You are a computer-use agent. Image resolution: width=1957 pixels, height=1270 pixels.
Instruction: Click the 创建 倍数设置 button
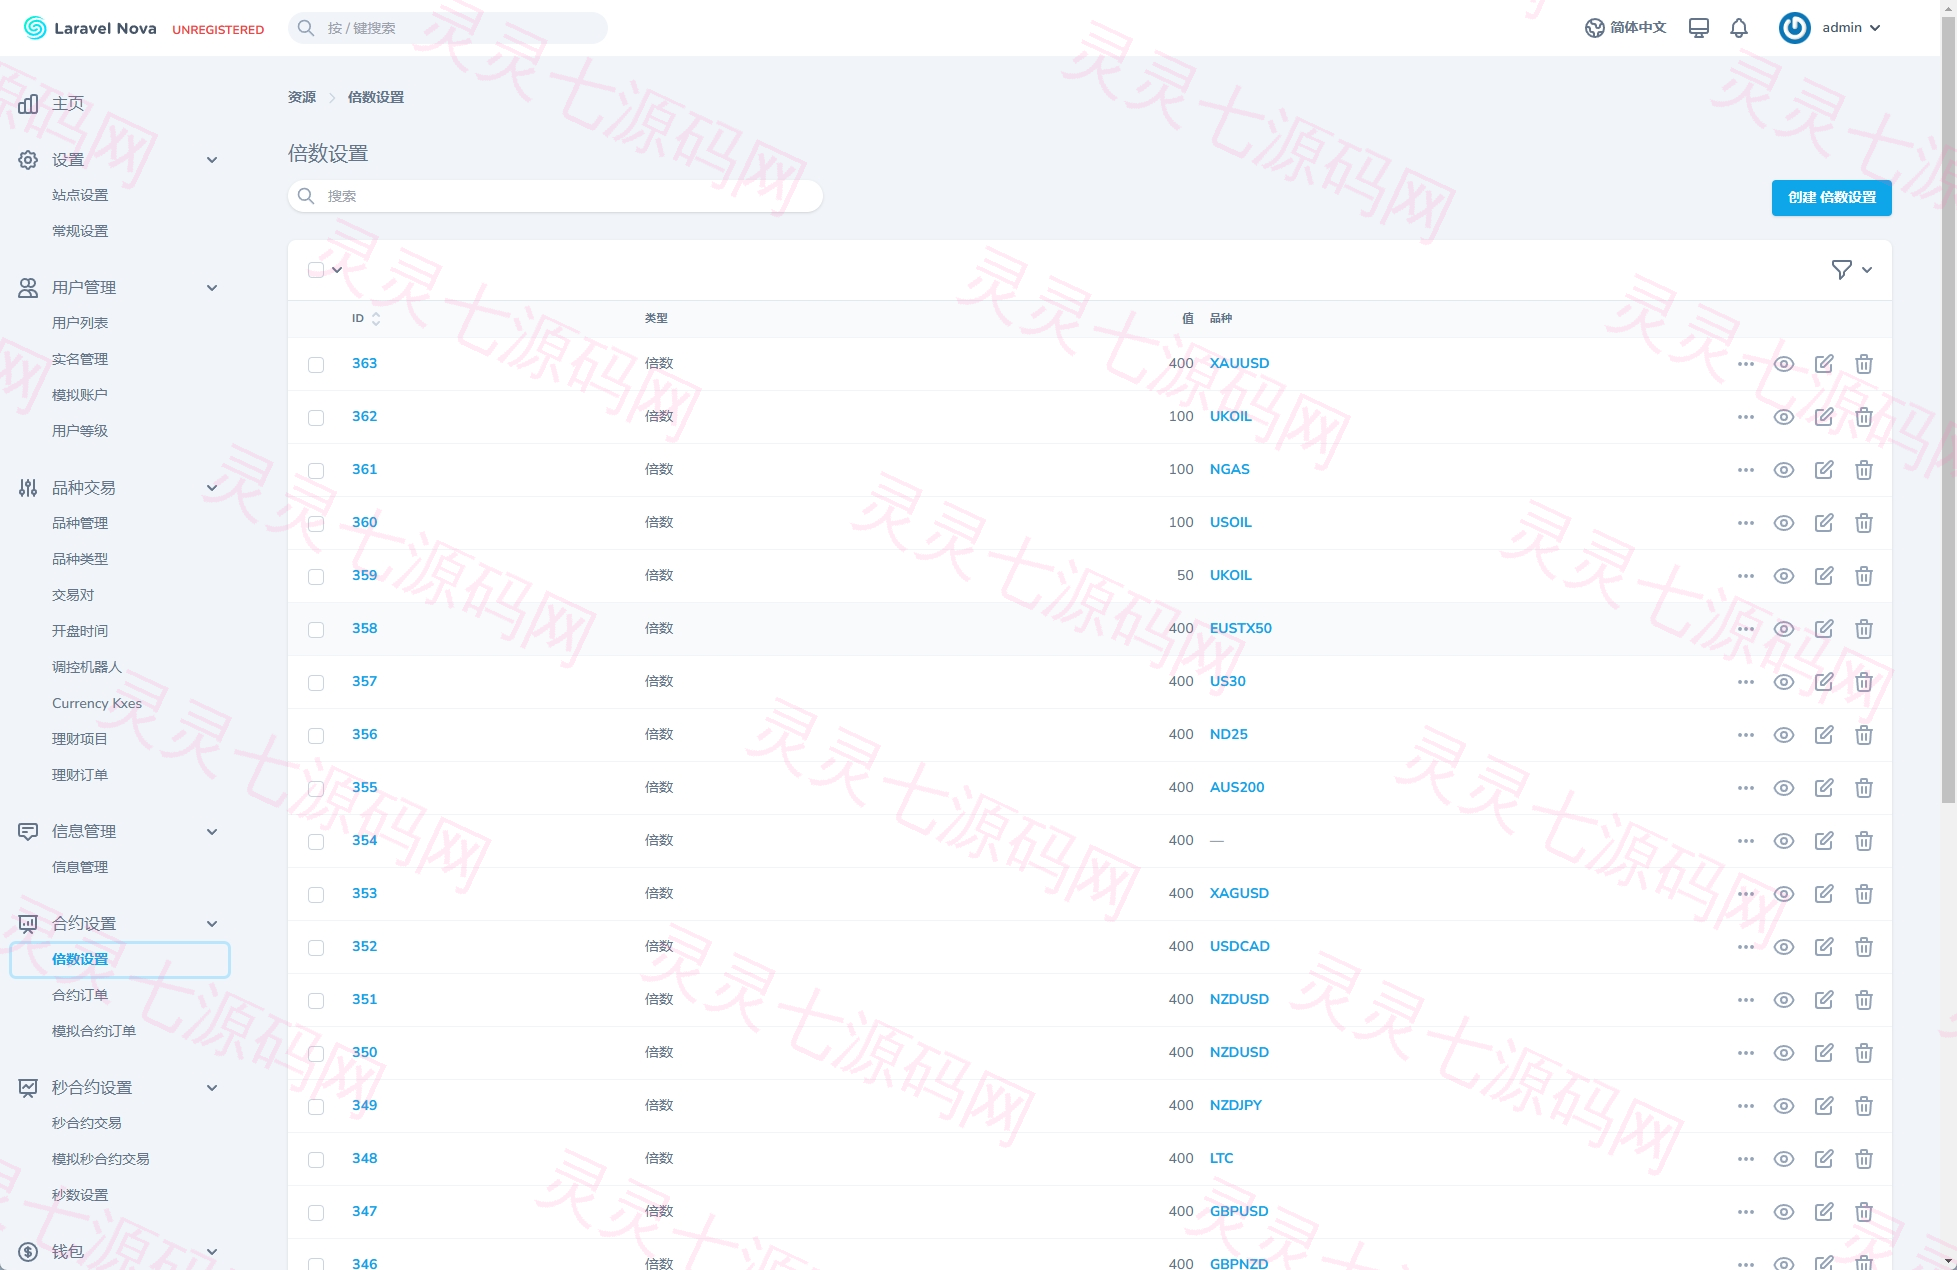(1832, 197)
